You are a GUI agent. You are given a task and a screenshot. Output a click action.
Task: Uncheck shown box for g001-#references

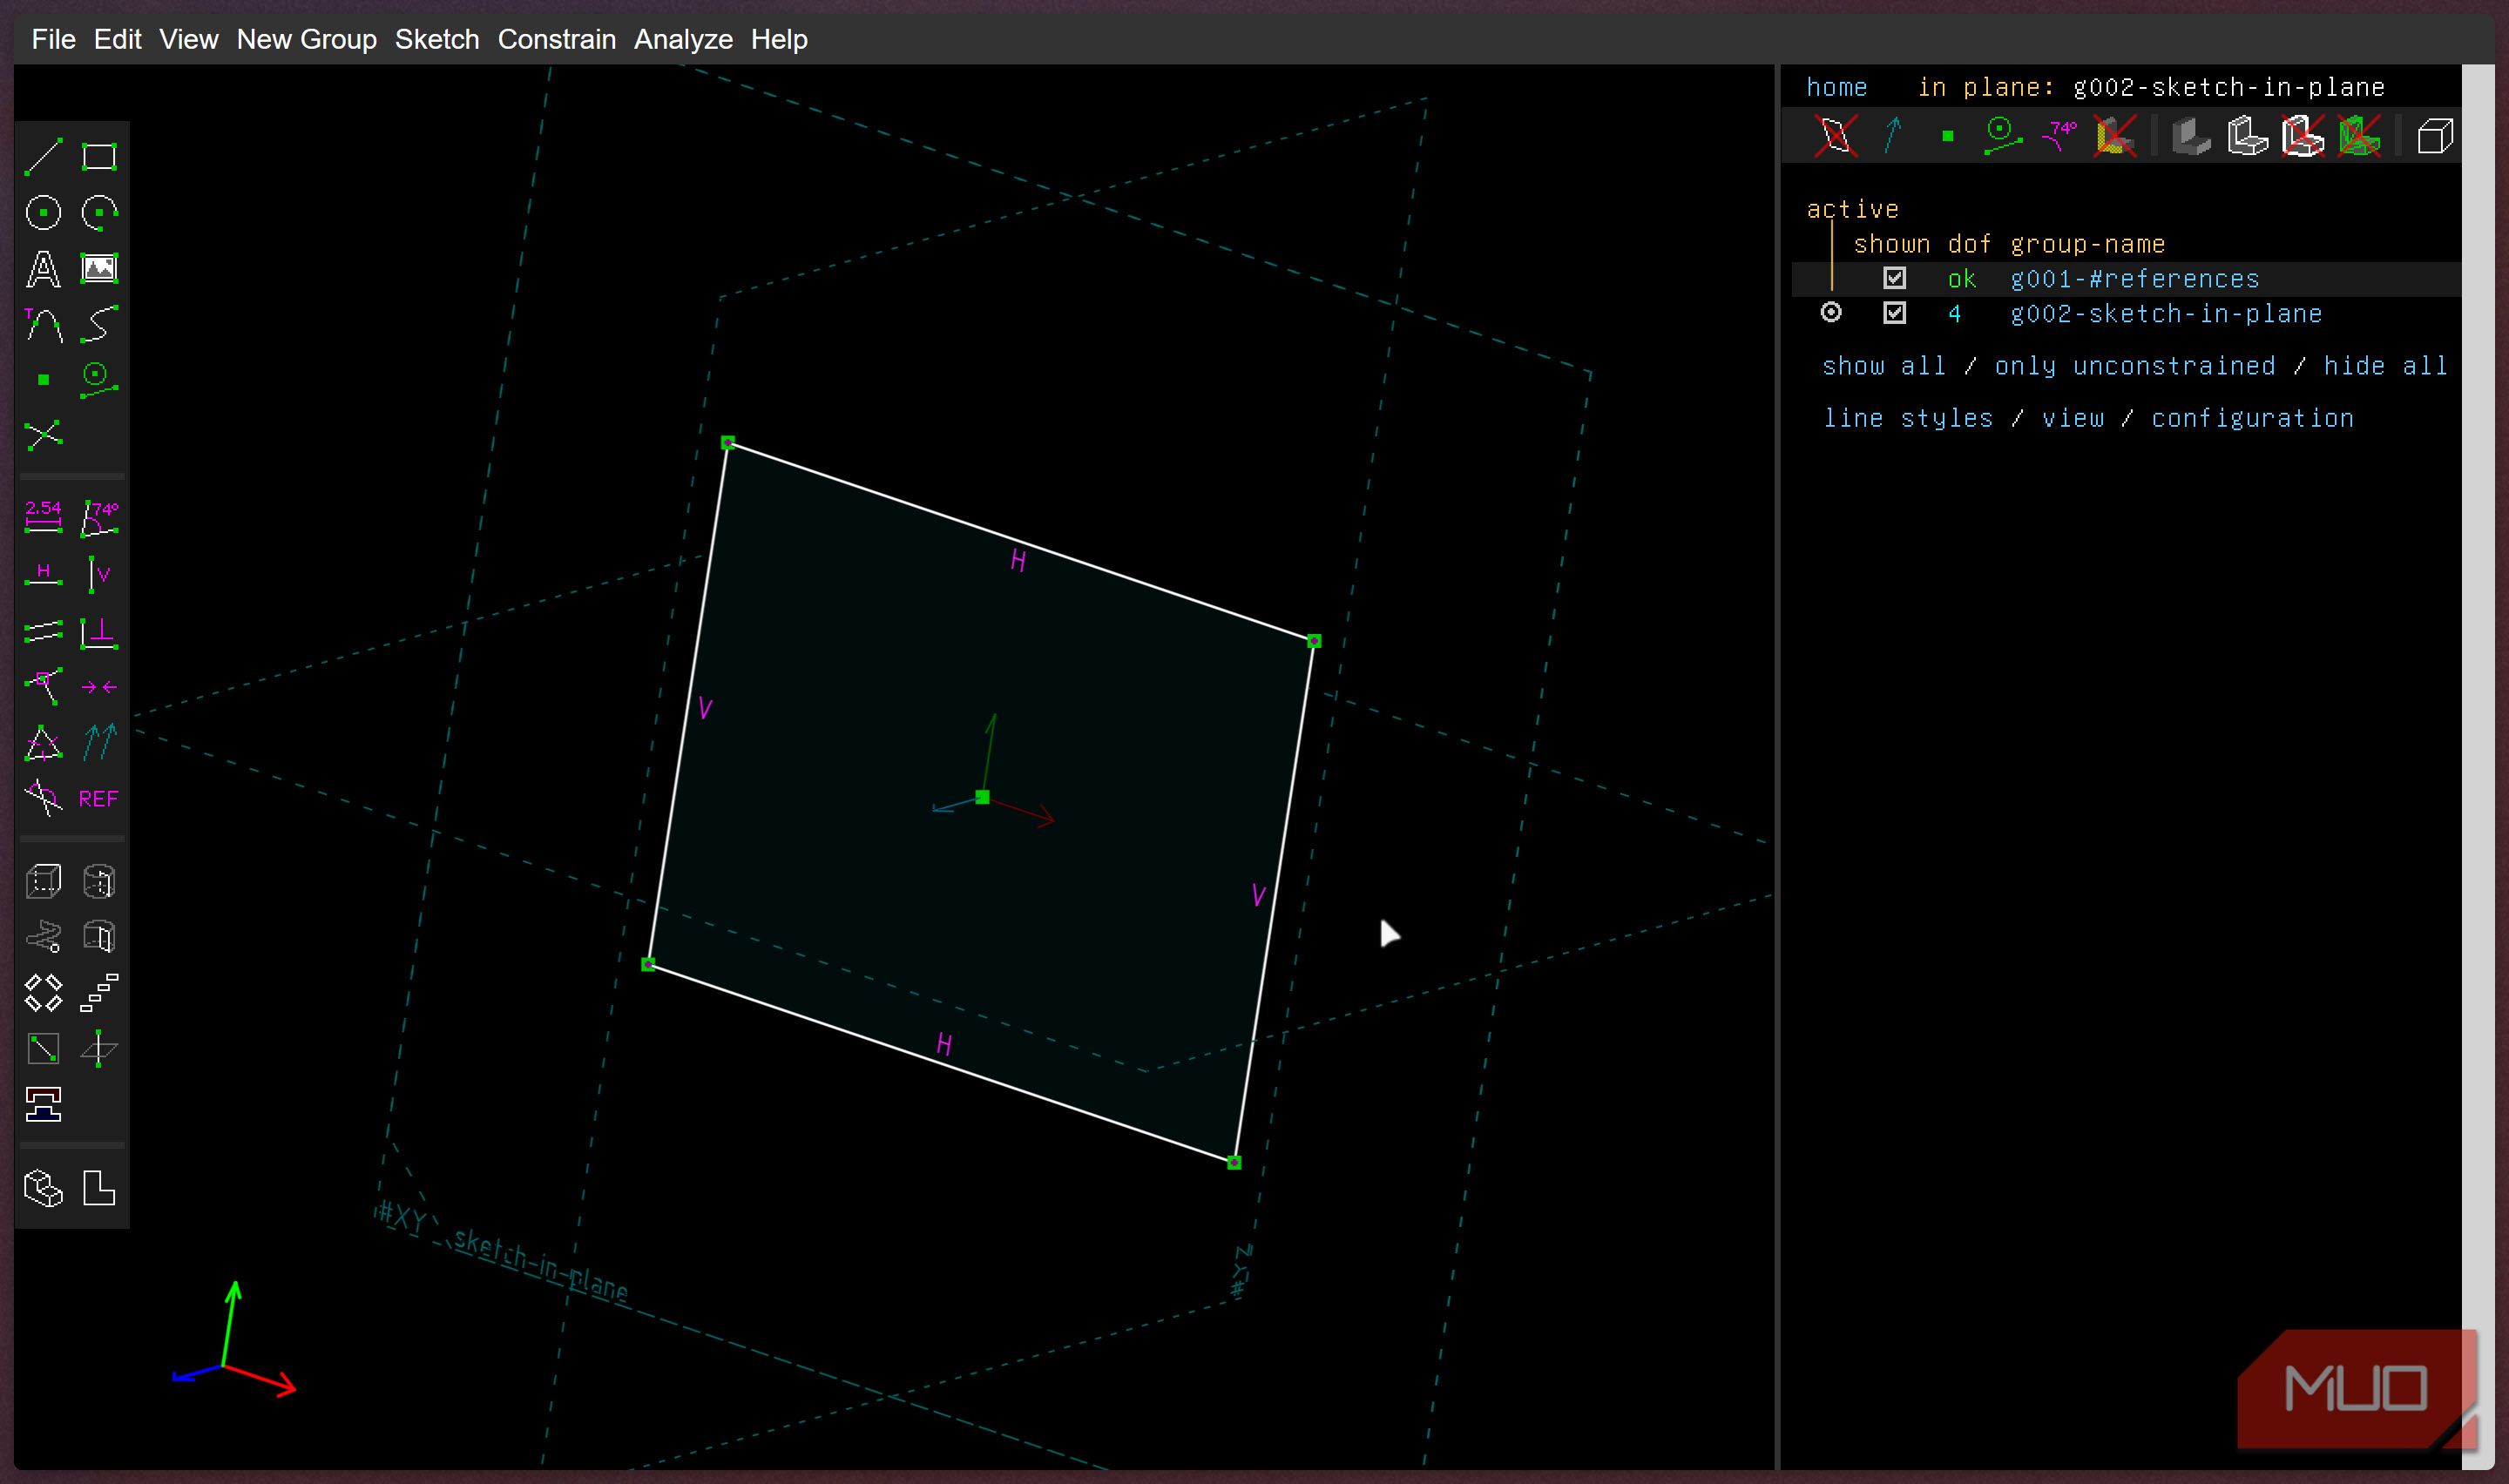(1894, 278)
